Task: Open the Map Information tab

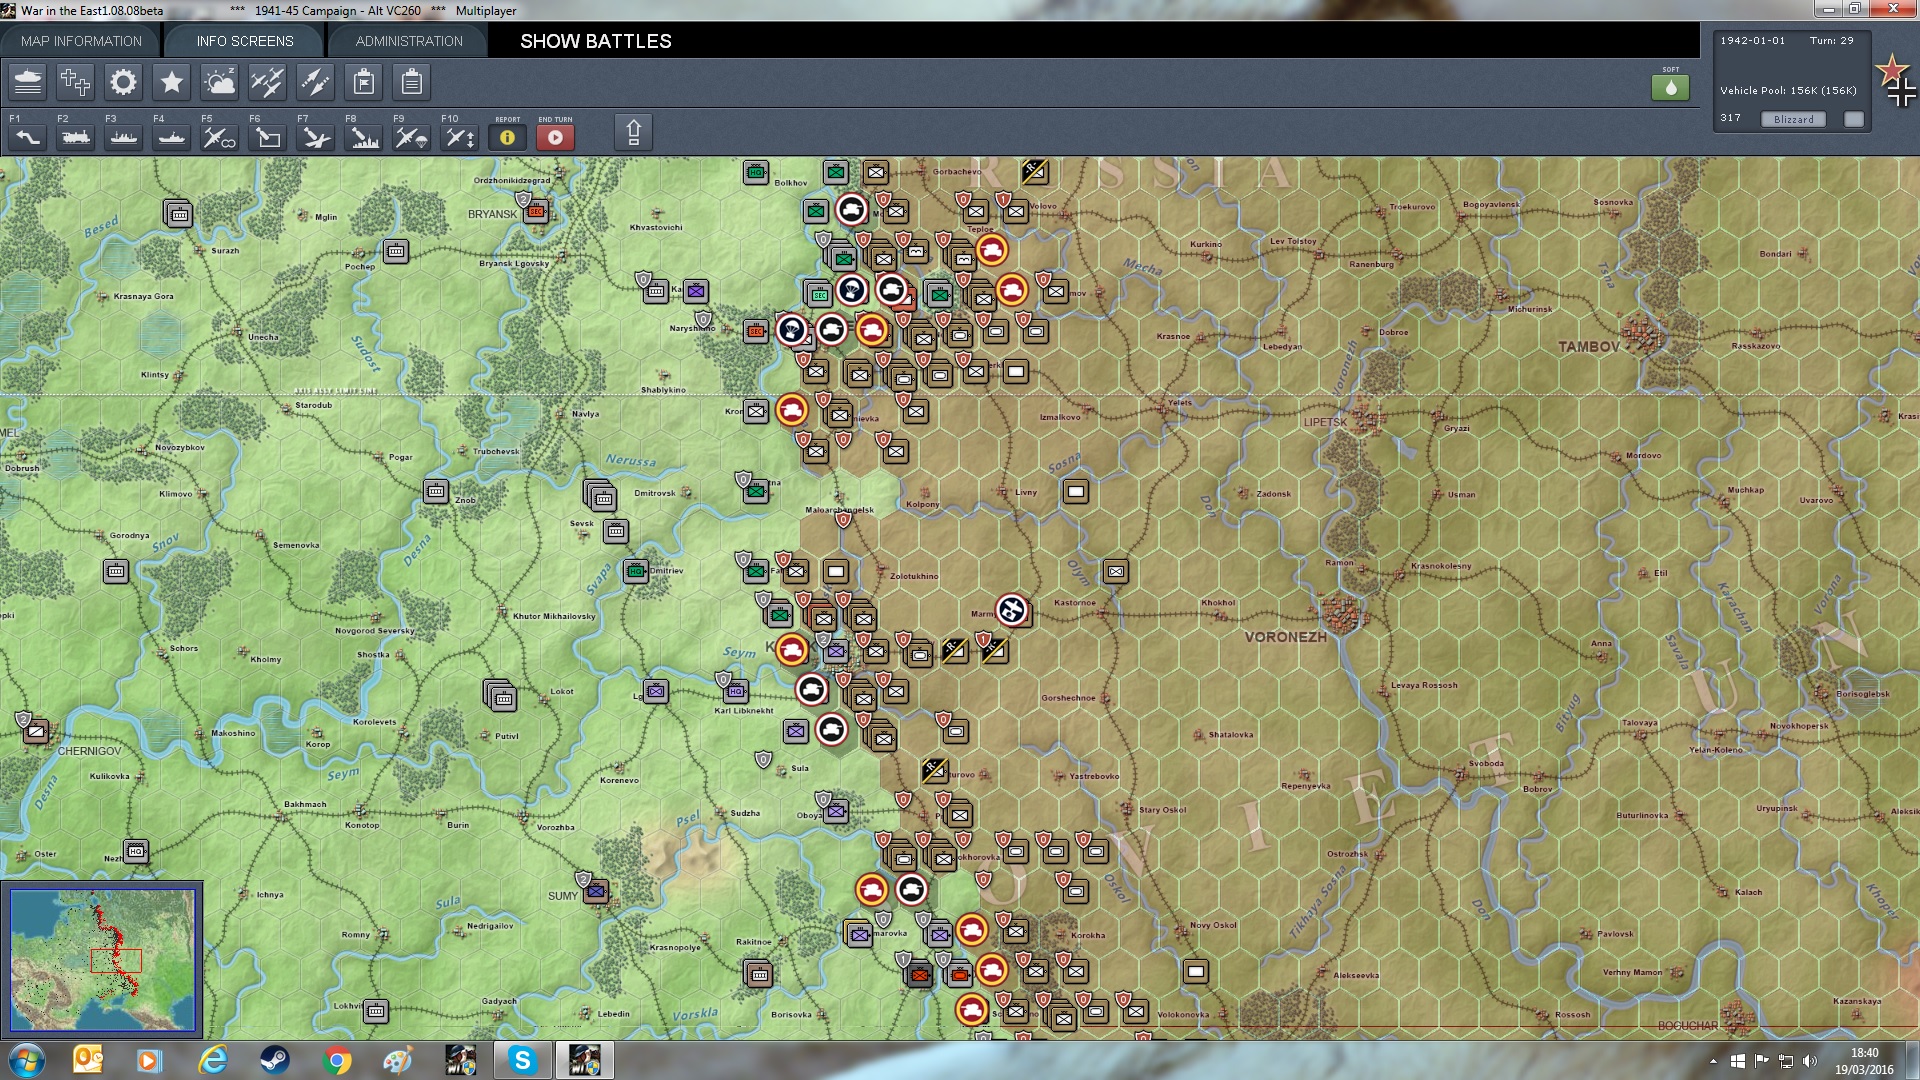Action: pos(81,41)
